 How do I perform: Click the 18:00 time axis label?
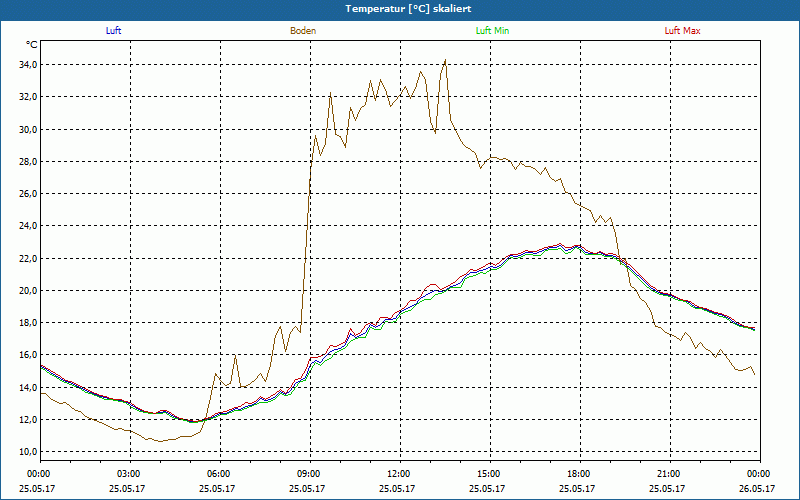point(580,474)
